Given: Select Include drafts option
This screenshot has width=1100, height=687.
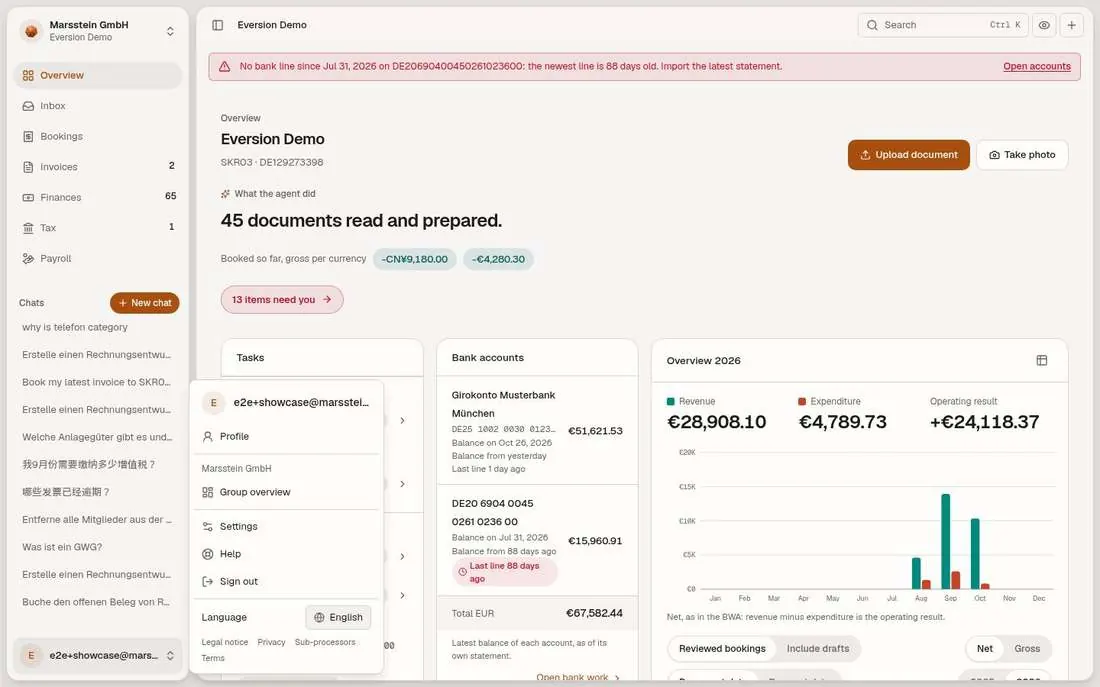Looking at the screenshot, I should [x=817, y=648].
